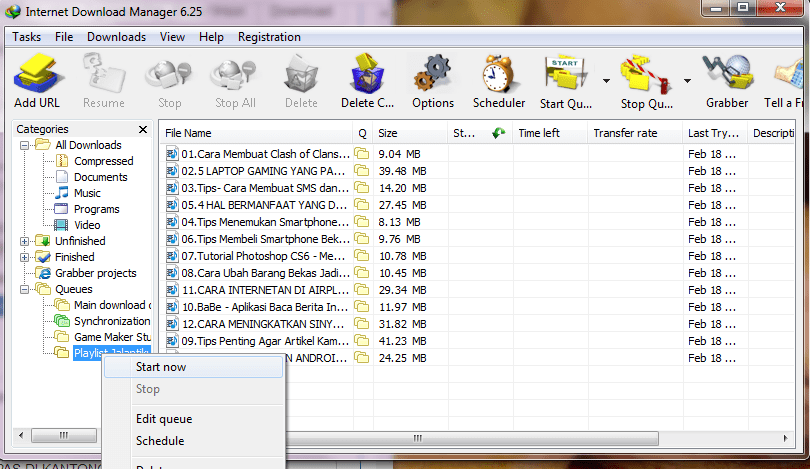Open the View menu
The image size is (810, 469).
[172, 37]
